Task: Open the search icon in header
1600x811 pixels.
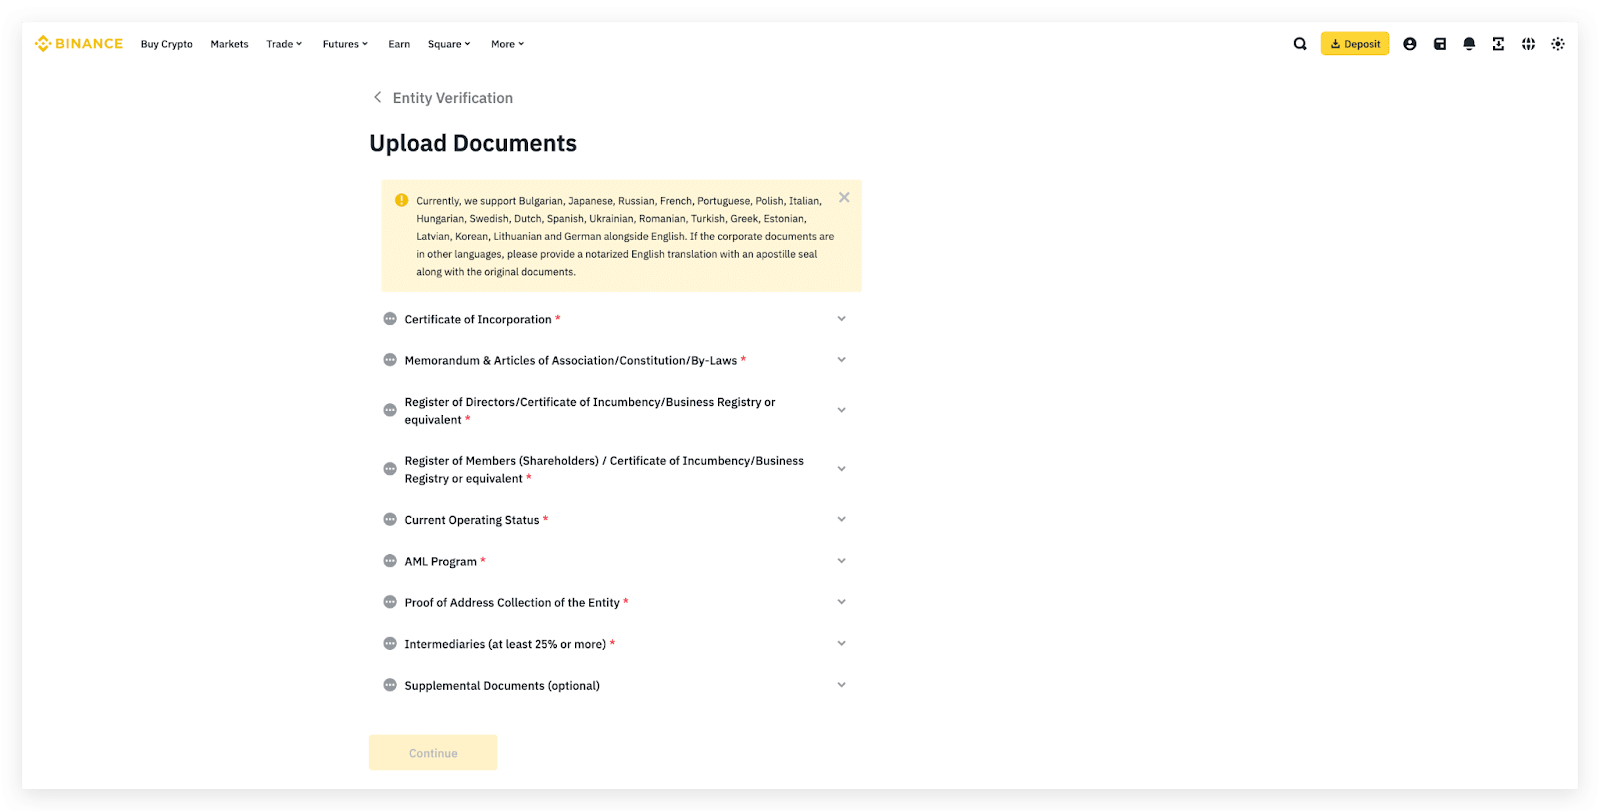Action: [x=1300, y=44]
